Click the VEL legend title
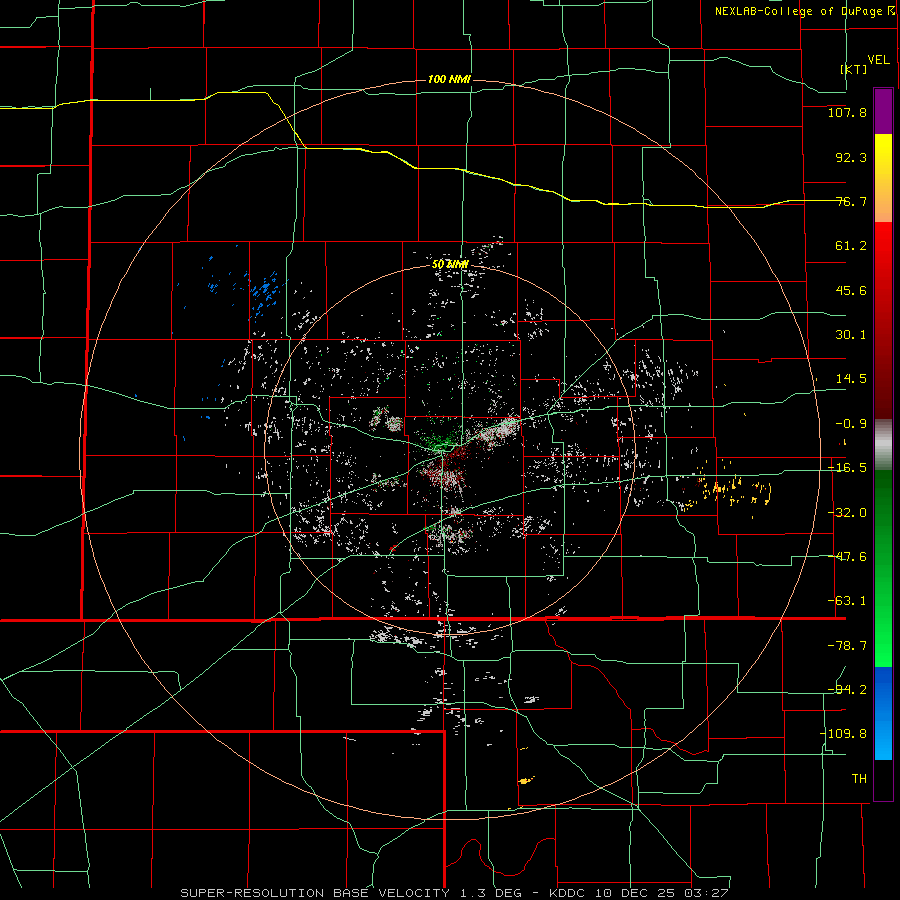The width and height of the screenshot is (900, 900). [879, 60]
